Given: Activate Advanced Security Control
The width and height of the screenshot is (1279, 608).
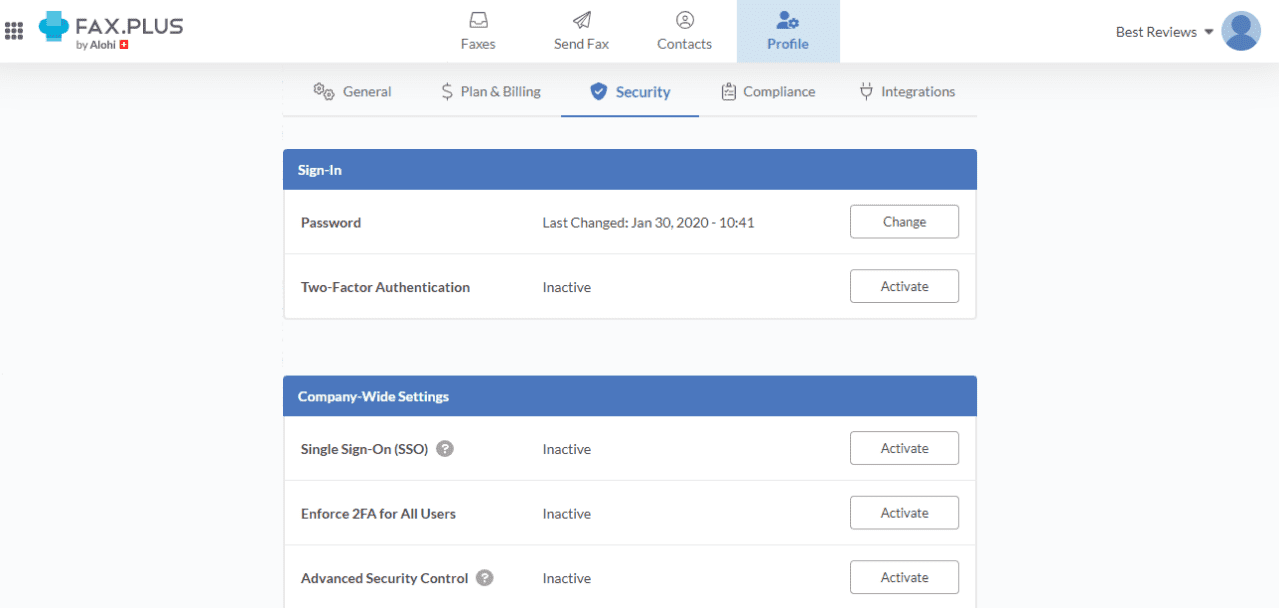Looking at the screenshot, I should click(903, 577).
